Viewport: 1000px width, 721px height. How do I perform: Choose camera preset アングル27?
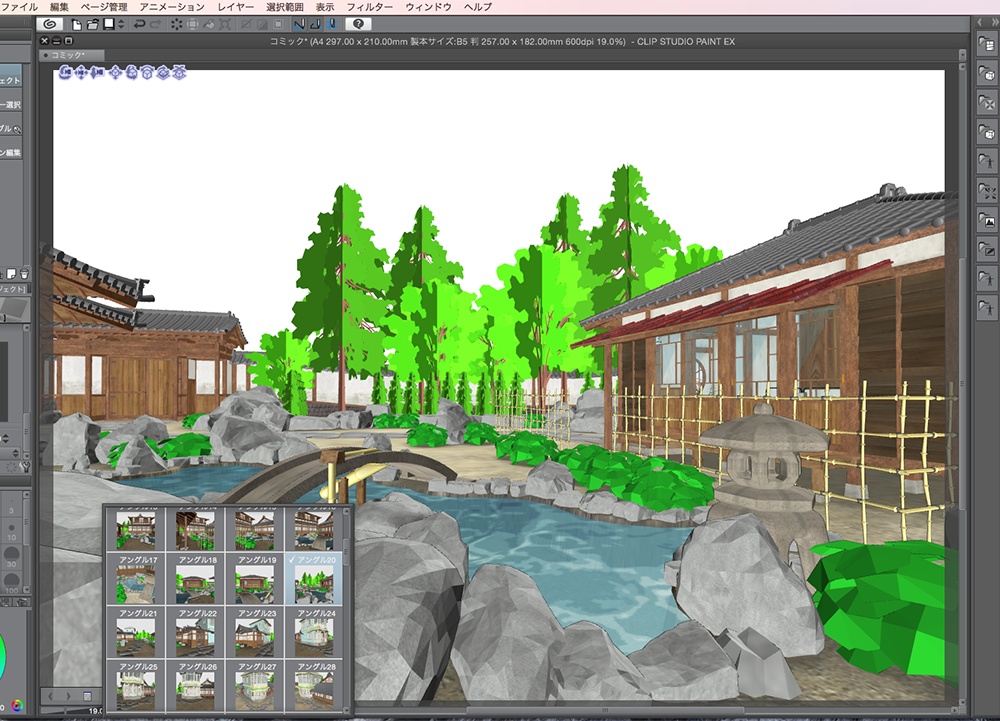(x=254, y=686)
